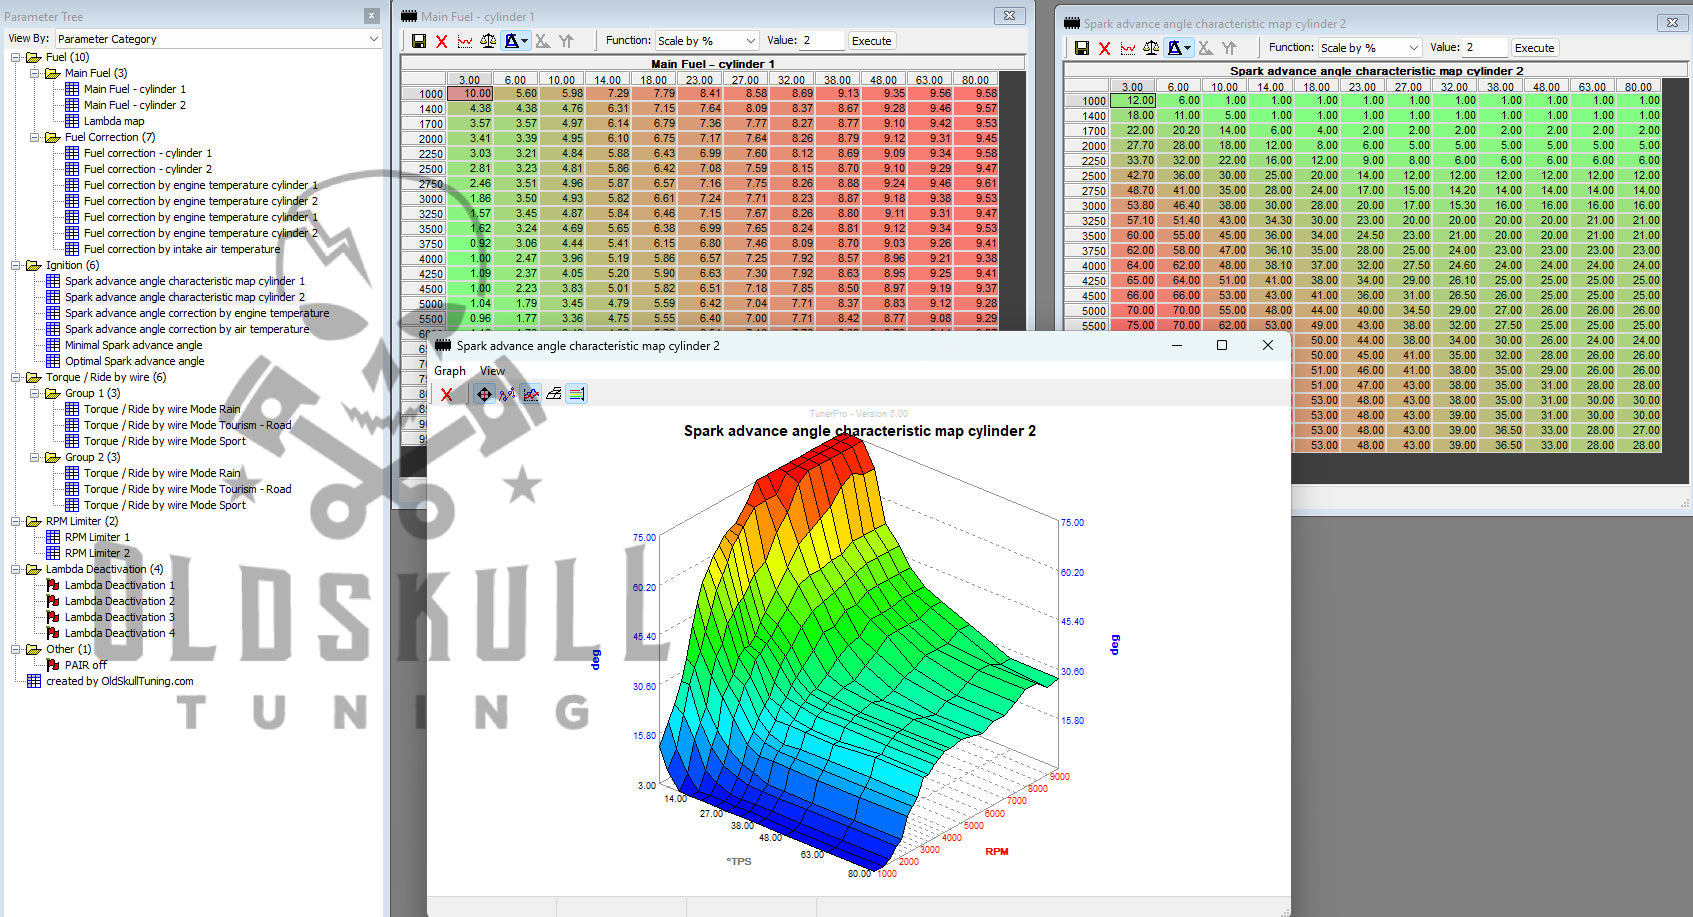Click the red X icon in graph window toolbar

point(447,394)
